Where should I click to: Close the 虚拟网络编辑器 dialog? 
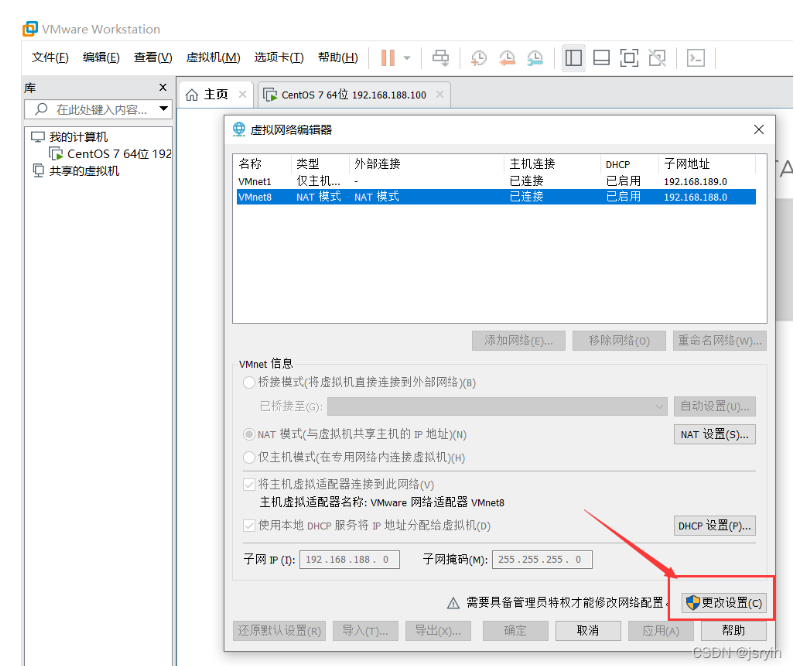759,130
